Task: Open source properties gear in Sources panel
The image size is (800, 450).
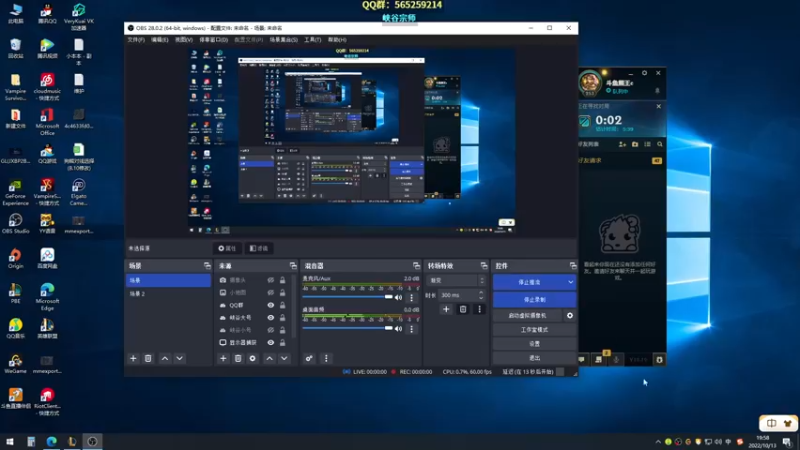Action: click(x=253, y=358)
